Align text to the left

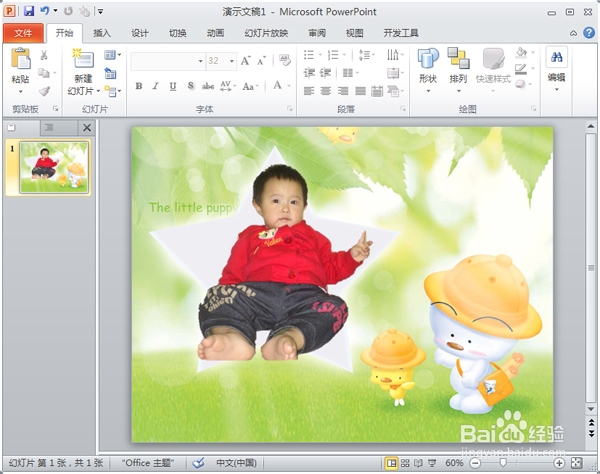(x=309, y=91)
